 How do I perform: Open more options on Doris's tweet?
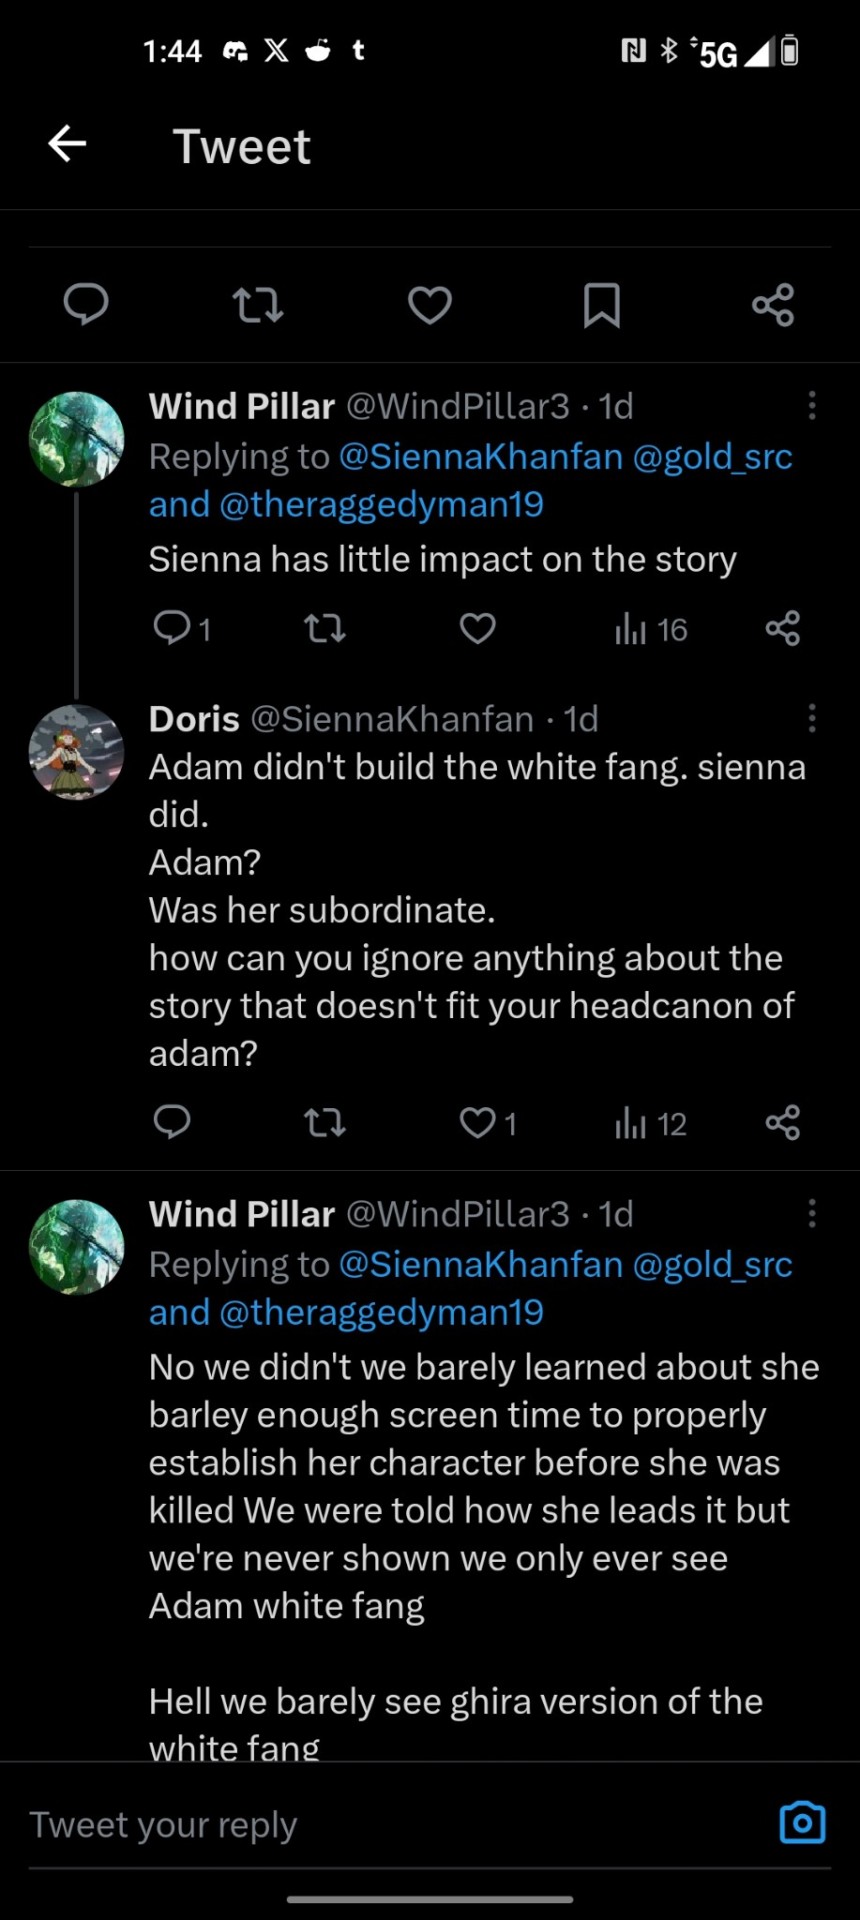[812, 718]
